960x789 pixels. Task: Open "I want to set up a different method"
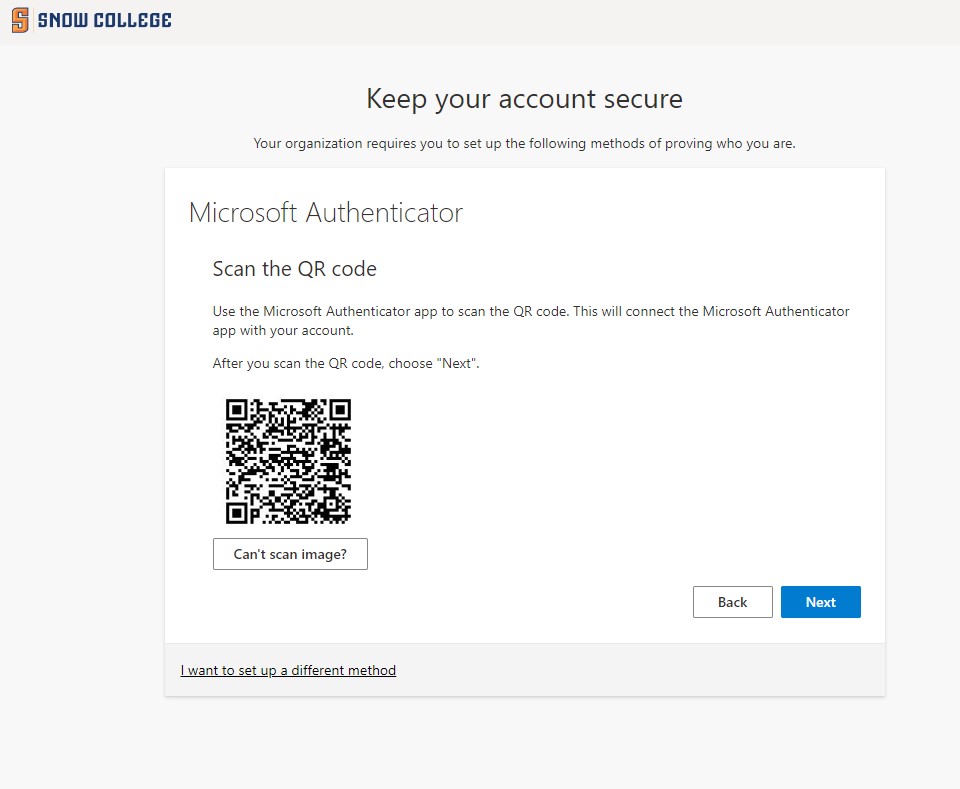[x=288, y=670]
